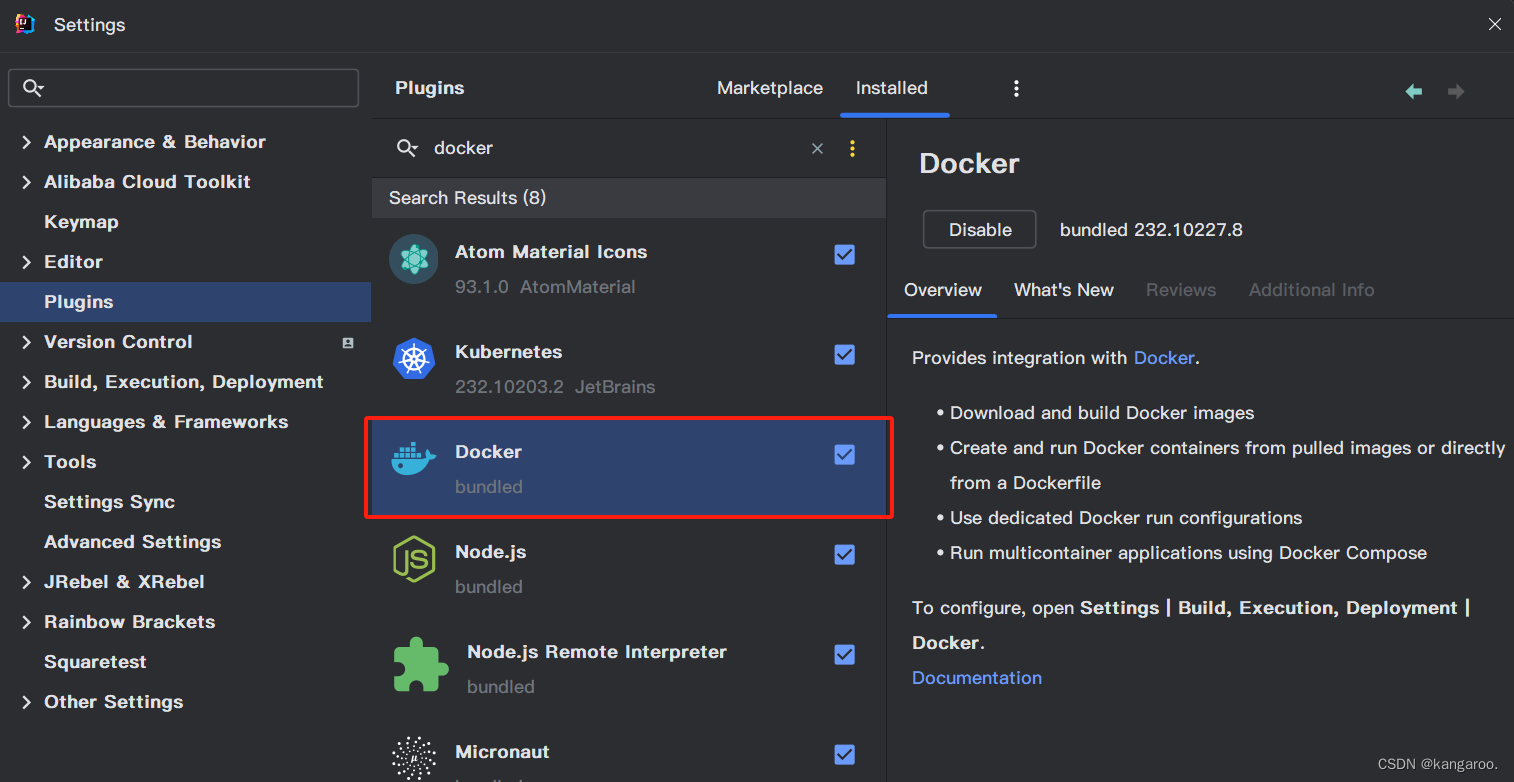Focus the settings search field

point(183,88)
